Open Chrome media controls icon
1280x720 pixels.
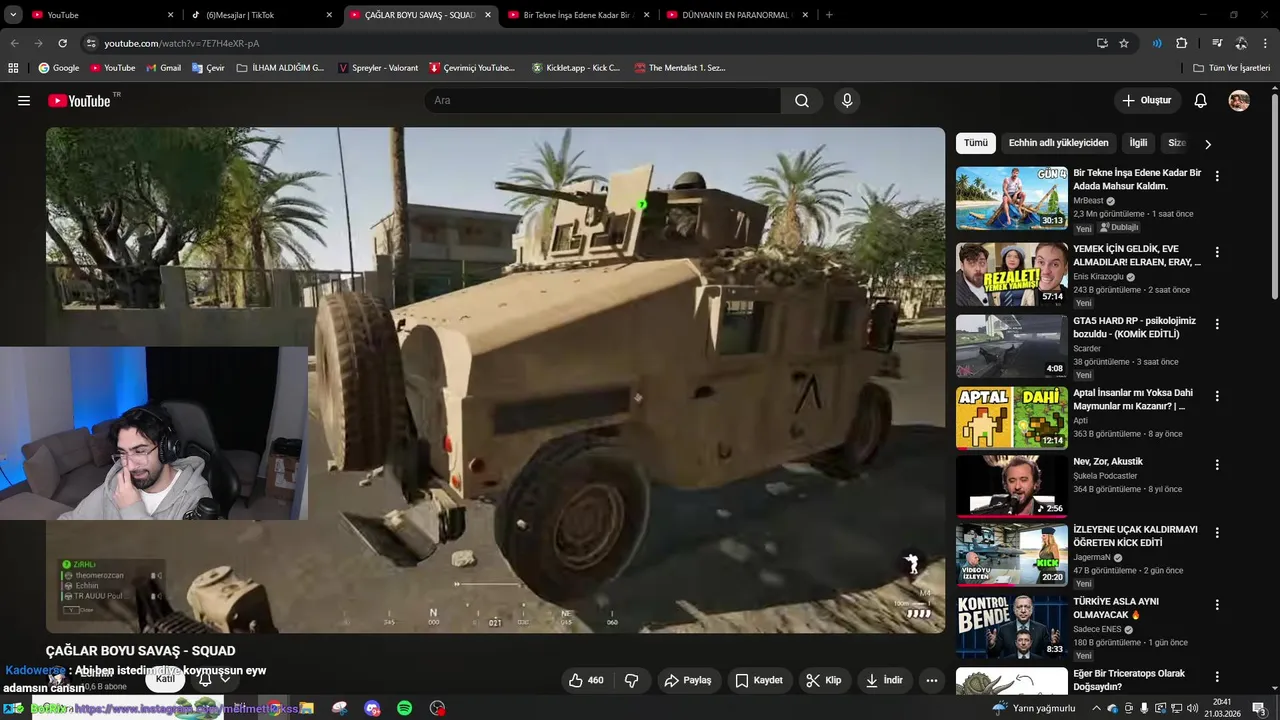click(1217, 43)
